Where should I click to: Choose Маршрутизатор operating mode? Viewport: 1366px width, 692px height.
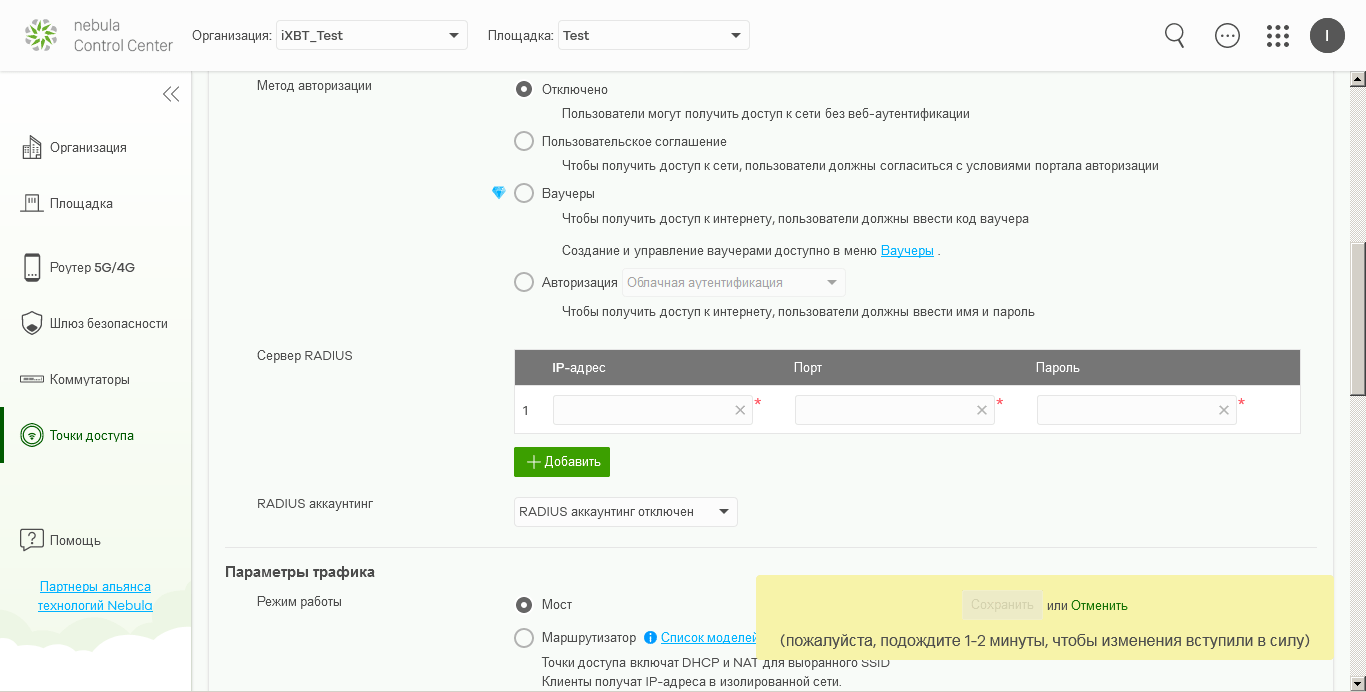[524, 637]
